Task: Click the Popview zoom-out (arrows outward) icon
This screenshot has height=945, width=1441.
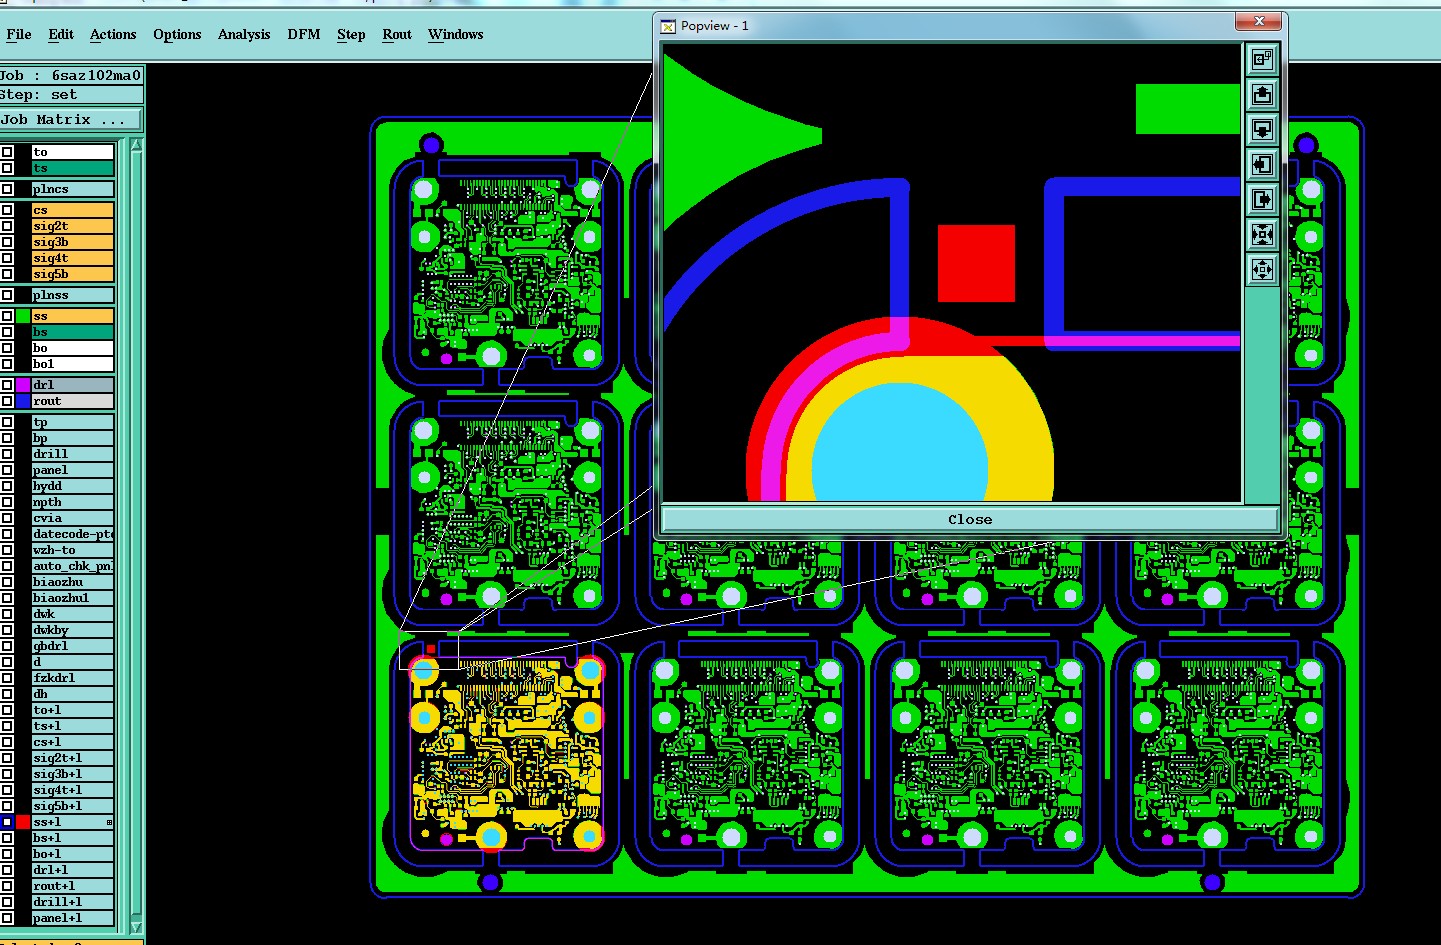Action: pos(1262,269)
